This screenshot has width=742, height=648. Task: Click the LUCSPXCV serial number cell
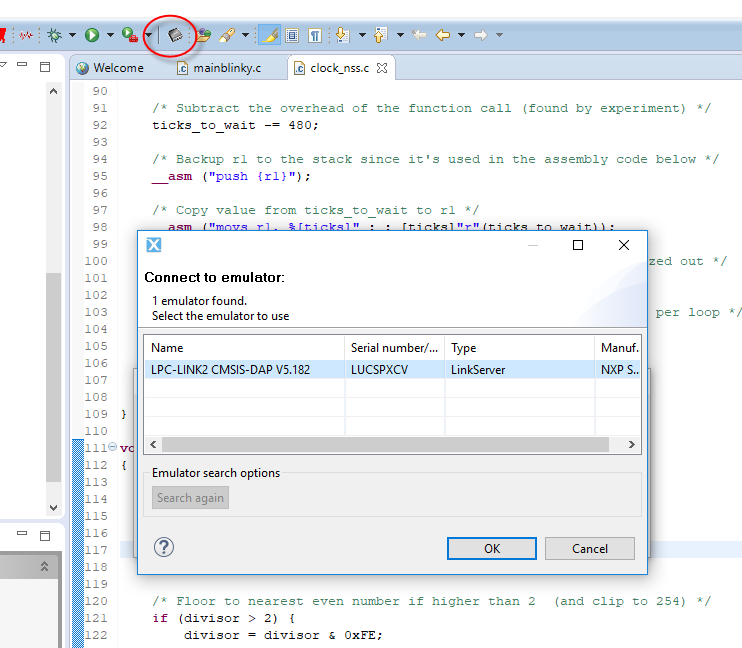coord(380,370)
